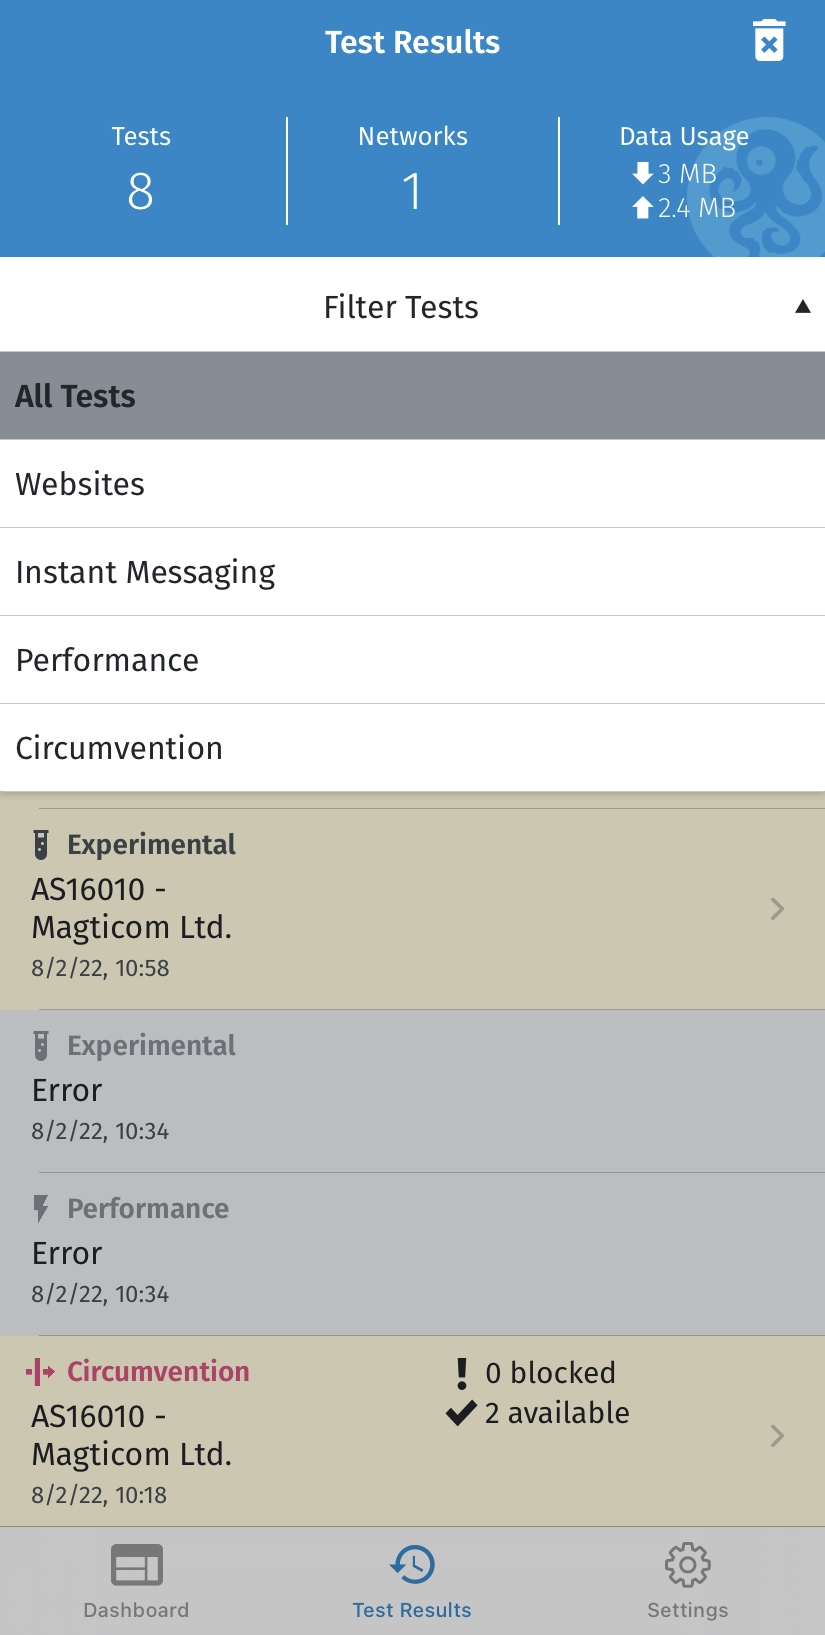Image resolution: width=825 pixels, height=1635 pixels.
Task: Open the Dashboard tab icon
Action: click(x=136, y=1566)
